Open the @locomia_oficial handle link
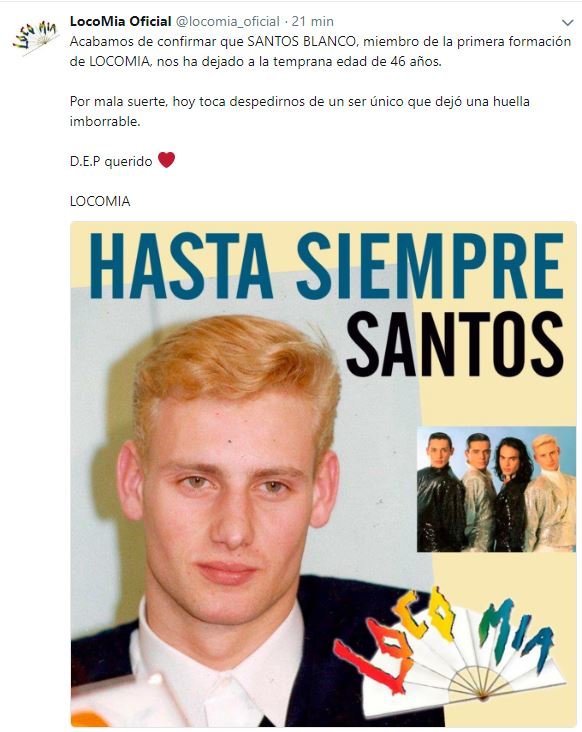582x732 pixels. coord(227,21)
